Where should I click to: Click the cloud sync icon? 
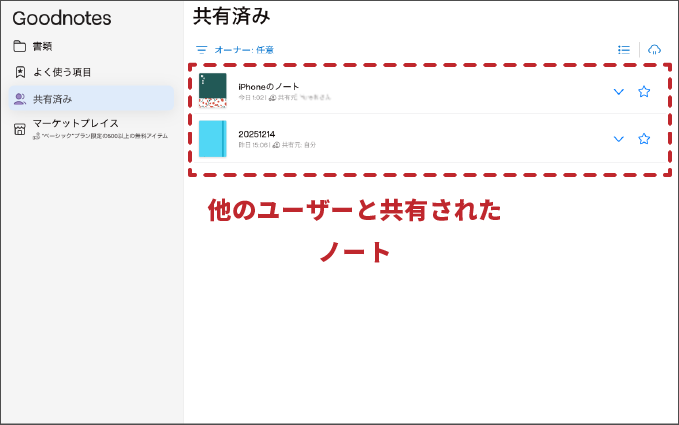click(654, 50)
